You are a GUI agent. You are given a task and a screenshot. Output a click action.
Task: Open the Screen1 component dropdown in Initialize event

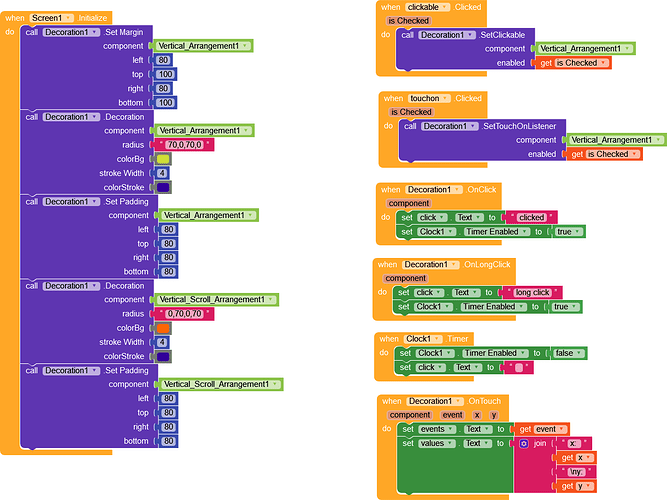click(51, 18)
